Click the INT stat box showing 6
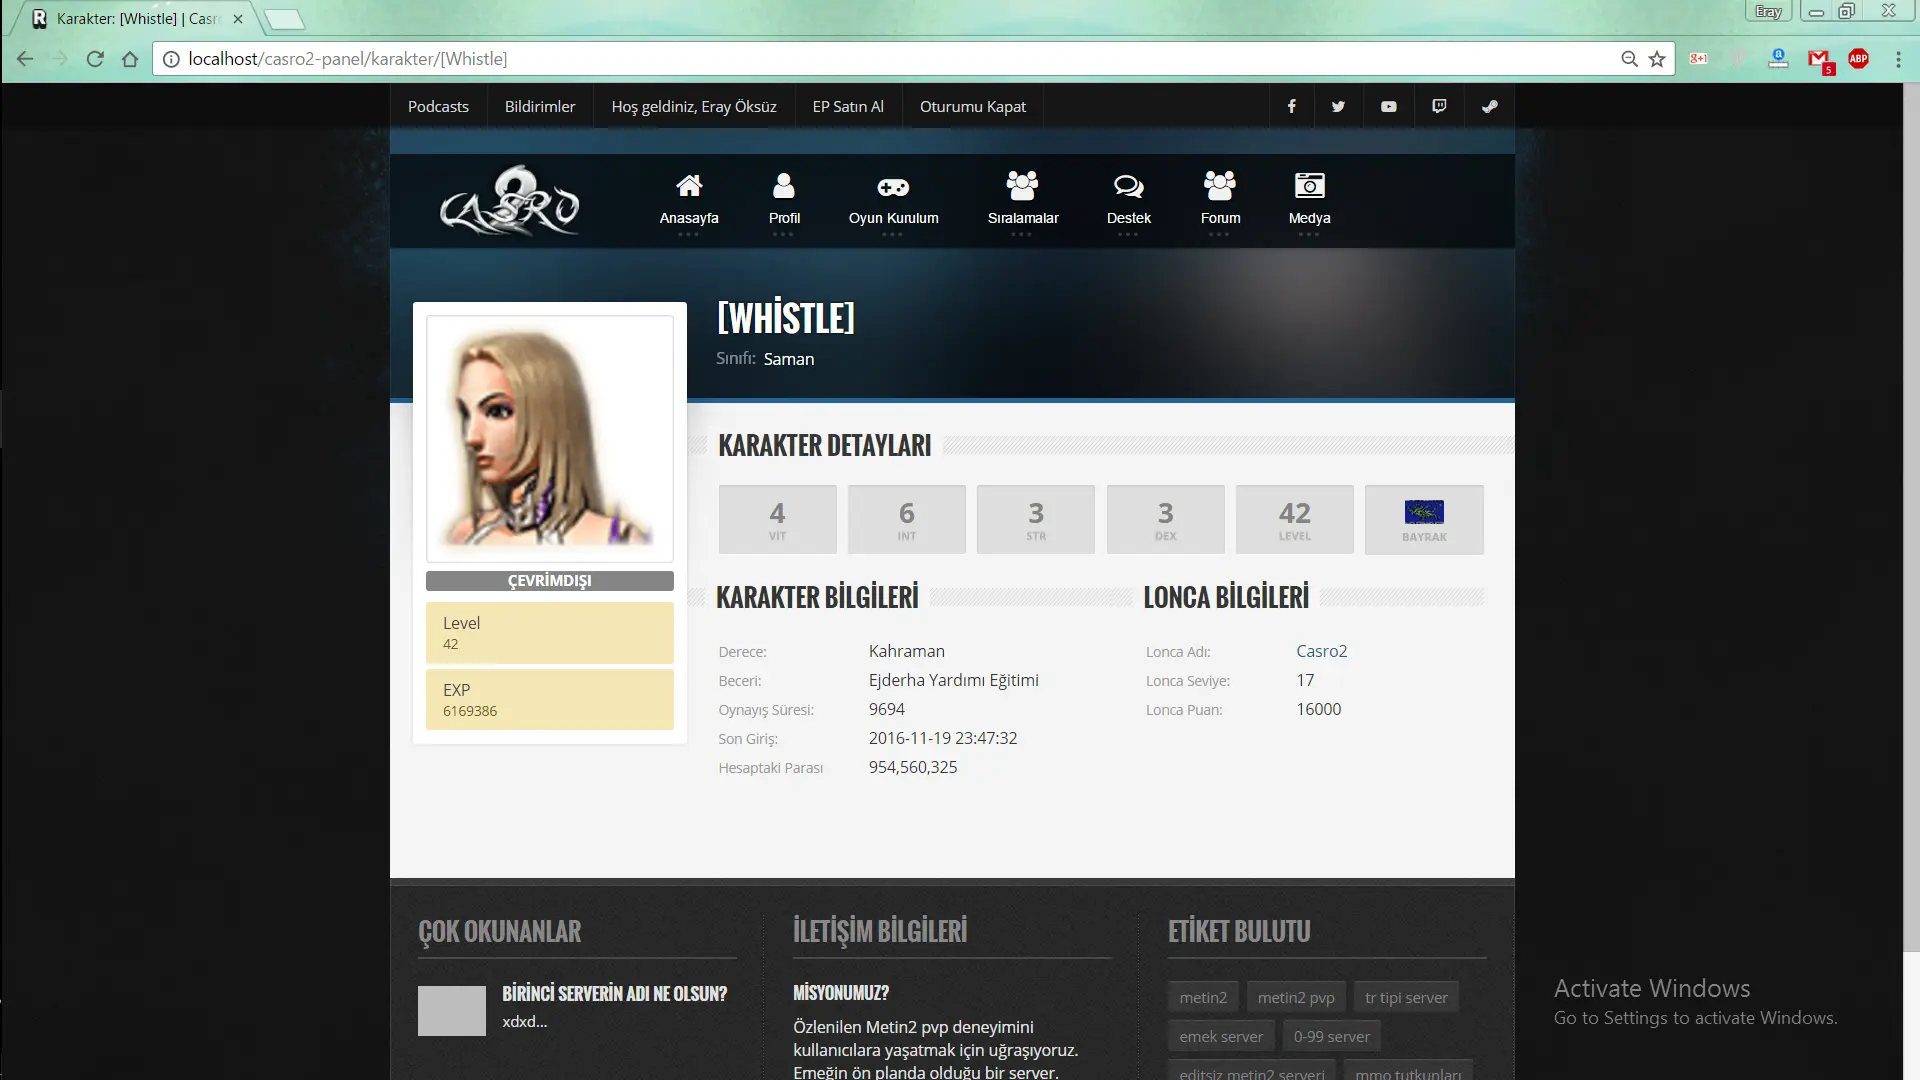The width and height of the screenshot is (1920, 1080). tap(906, 519)
